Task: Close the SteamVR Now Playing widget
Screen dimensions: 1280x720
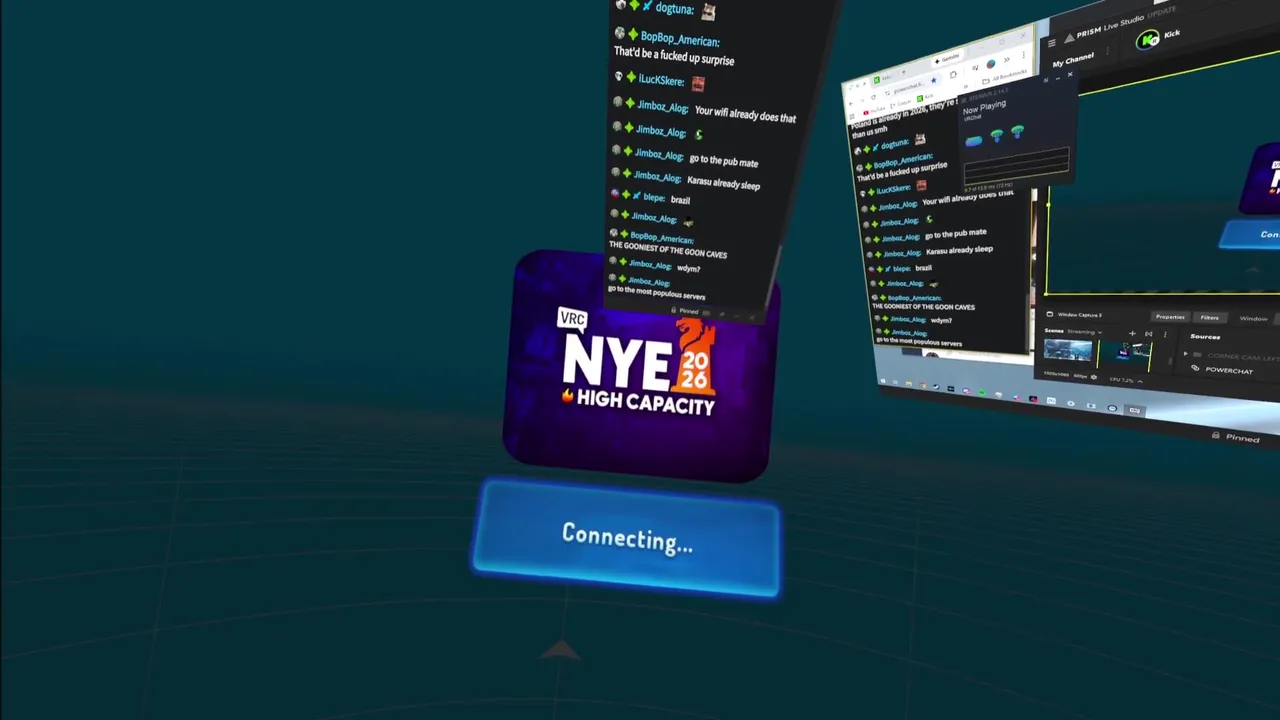Action: 1070,74
